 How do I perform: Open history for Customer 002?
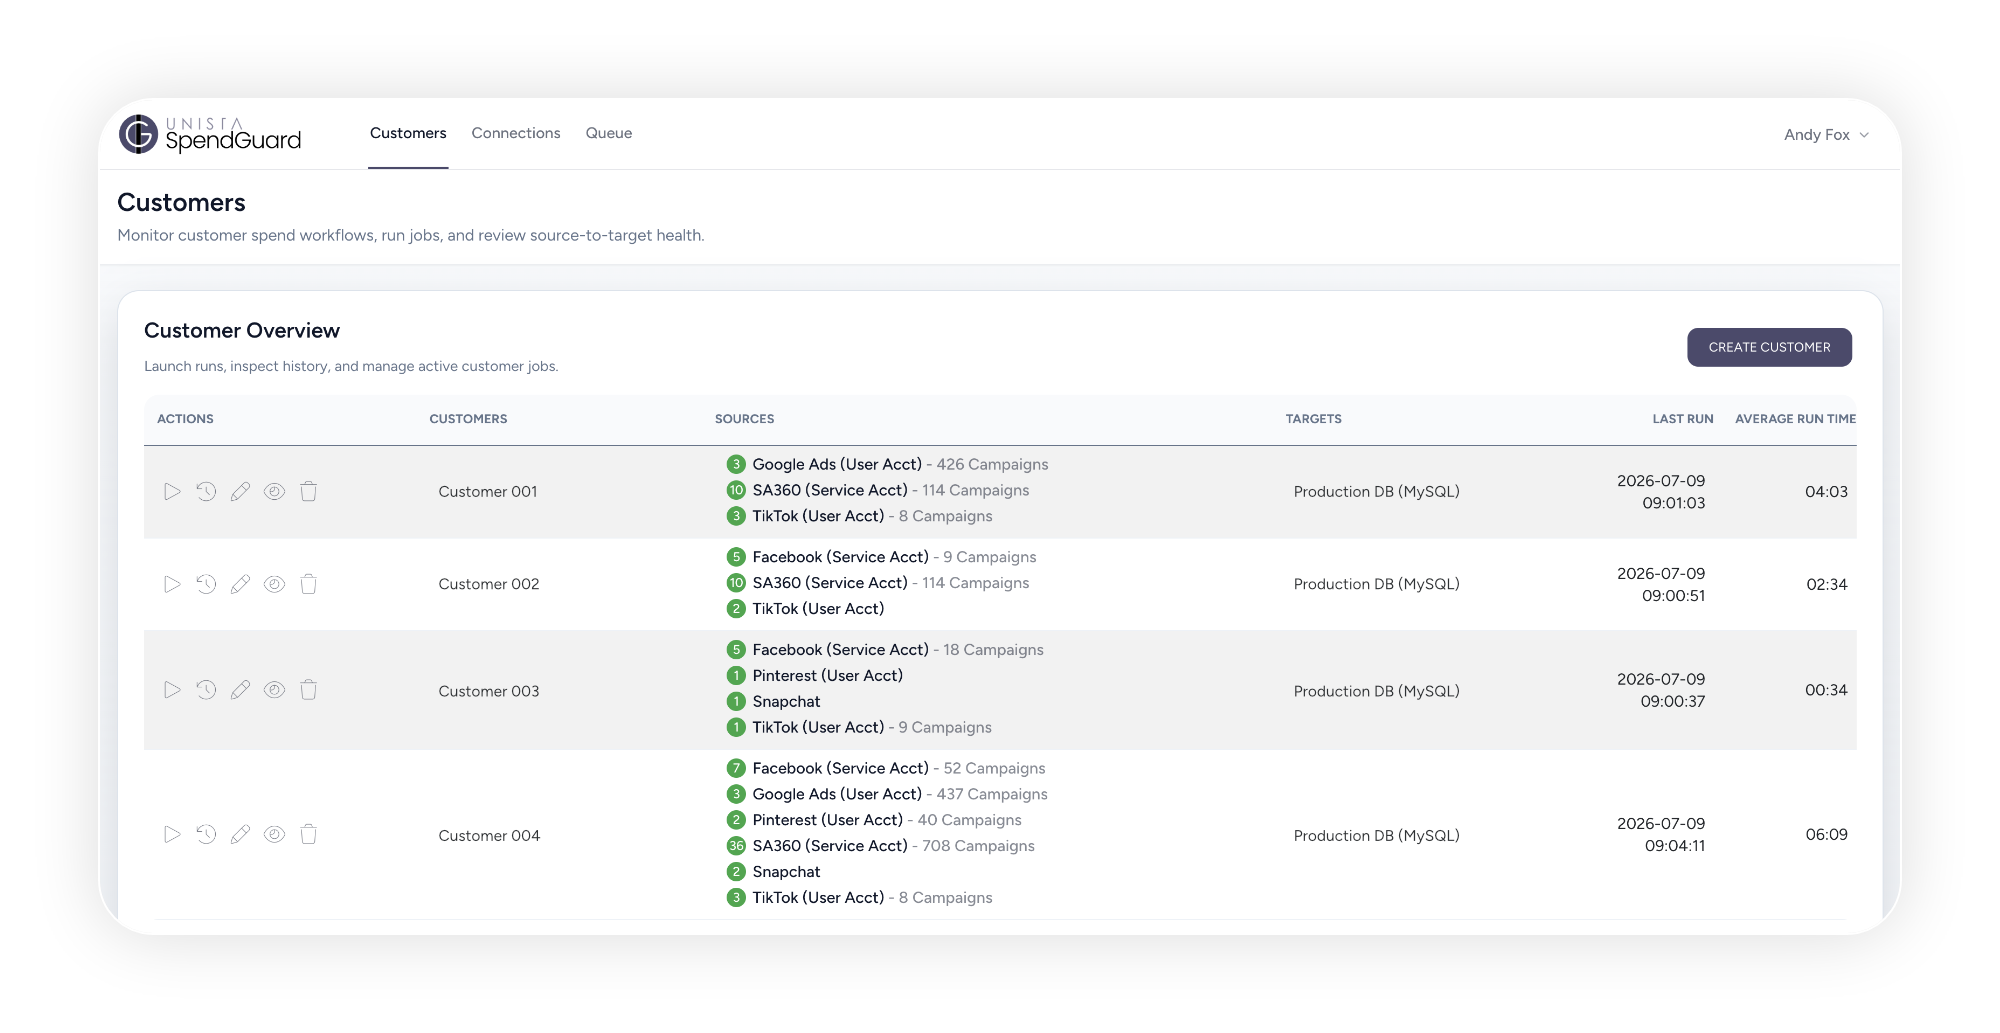click(x=206, y=584)
